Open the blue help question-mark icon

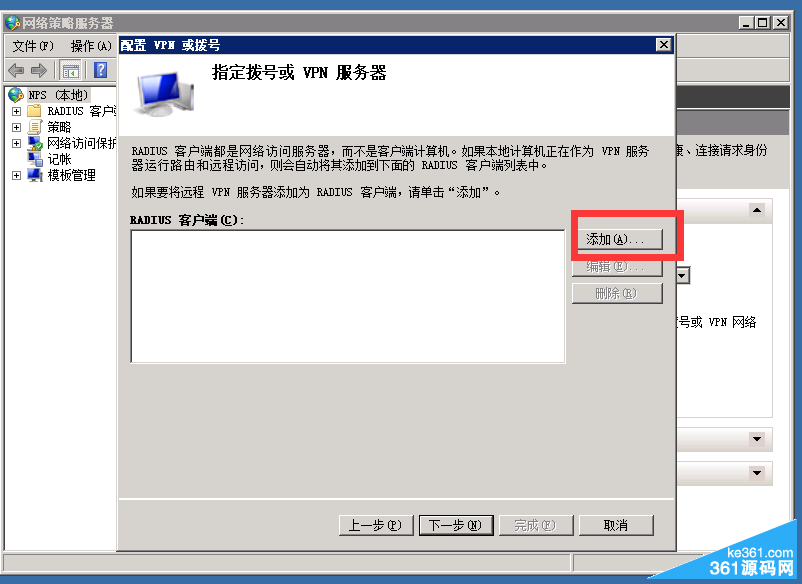(x=101, y=70)
